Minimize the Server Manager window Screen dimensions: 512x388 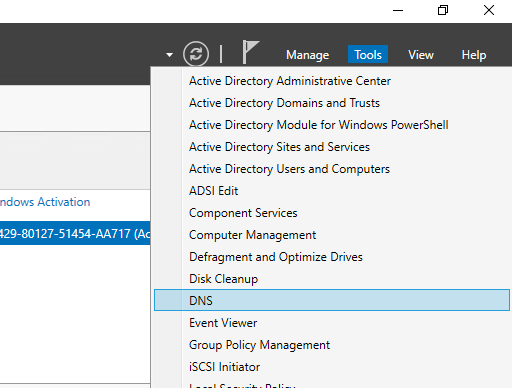pos(398,10)
